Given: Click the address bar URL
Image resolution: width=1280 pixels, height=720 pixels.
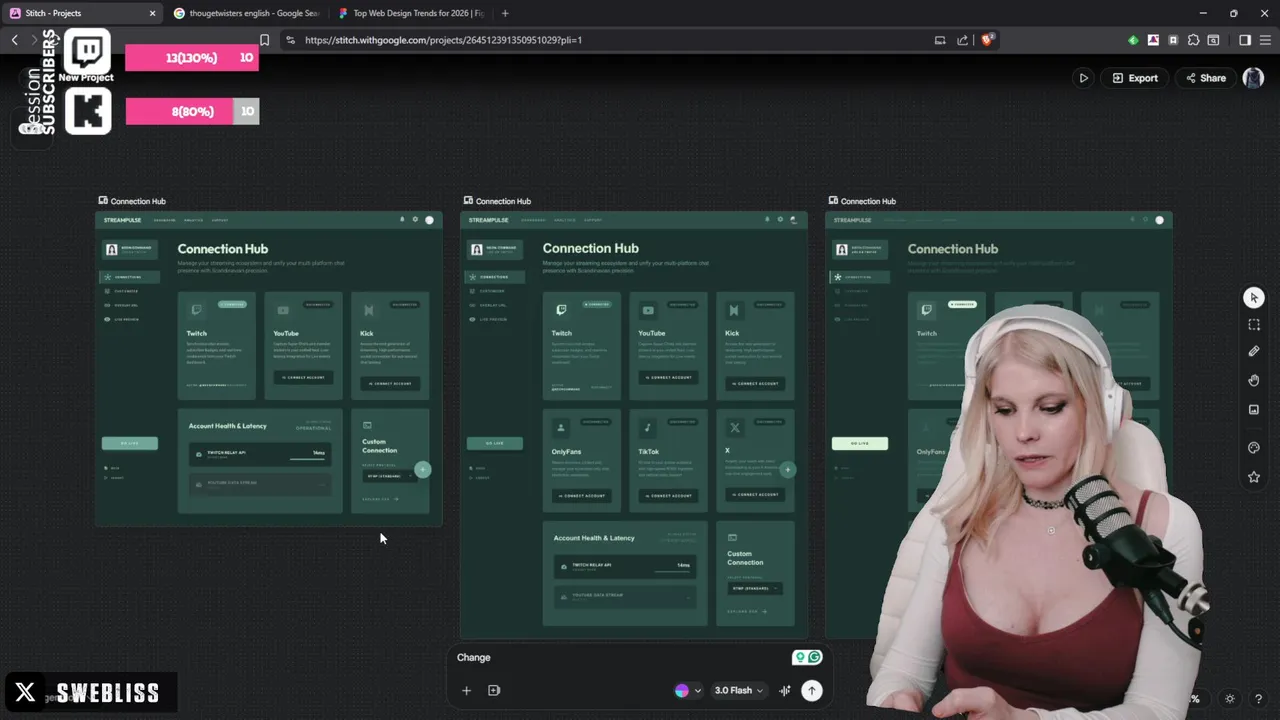Looking at the screenshot, I should click(443, 40).
